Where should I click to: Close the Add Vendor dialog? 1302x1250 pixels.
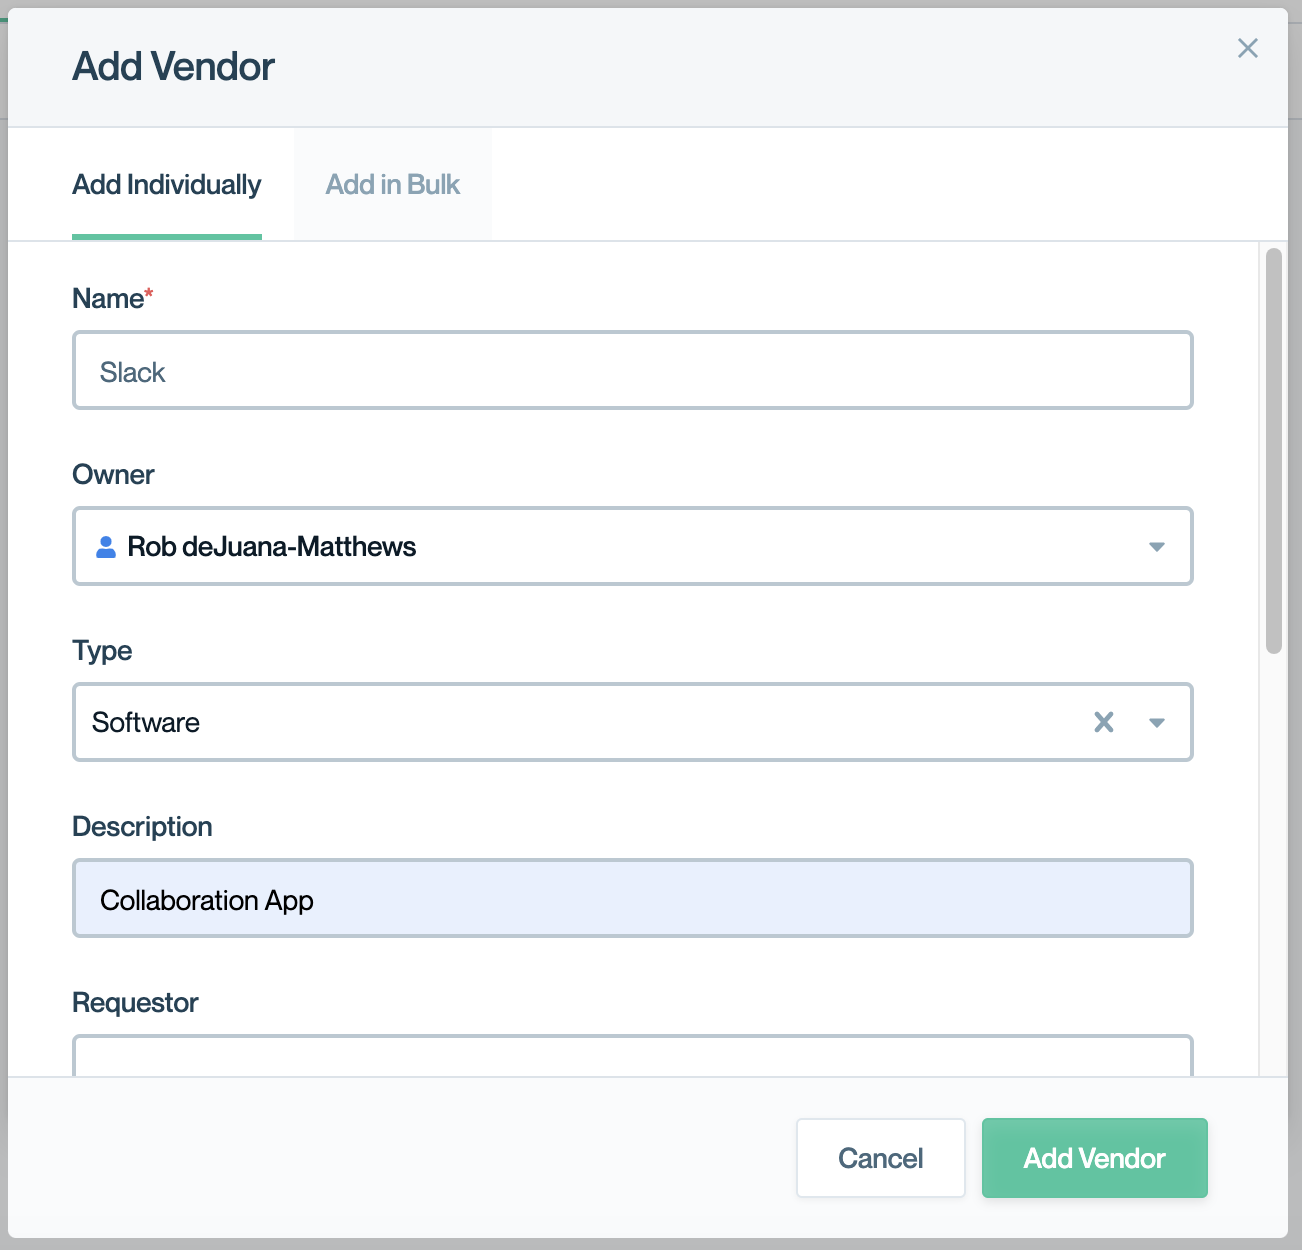(x=1247, y=48)
